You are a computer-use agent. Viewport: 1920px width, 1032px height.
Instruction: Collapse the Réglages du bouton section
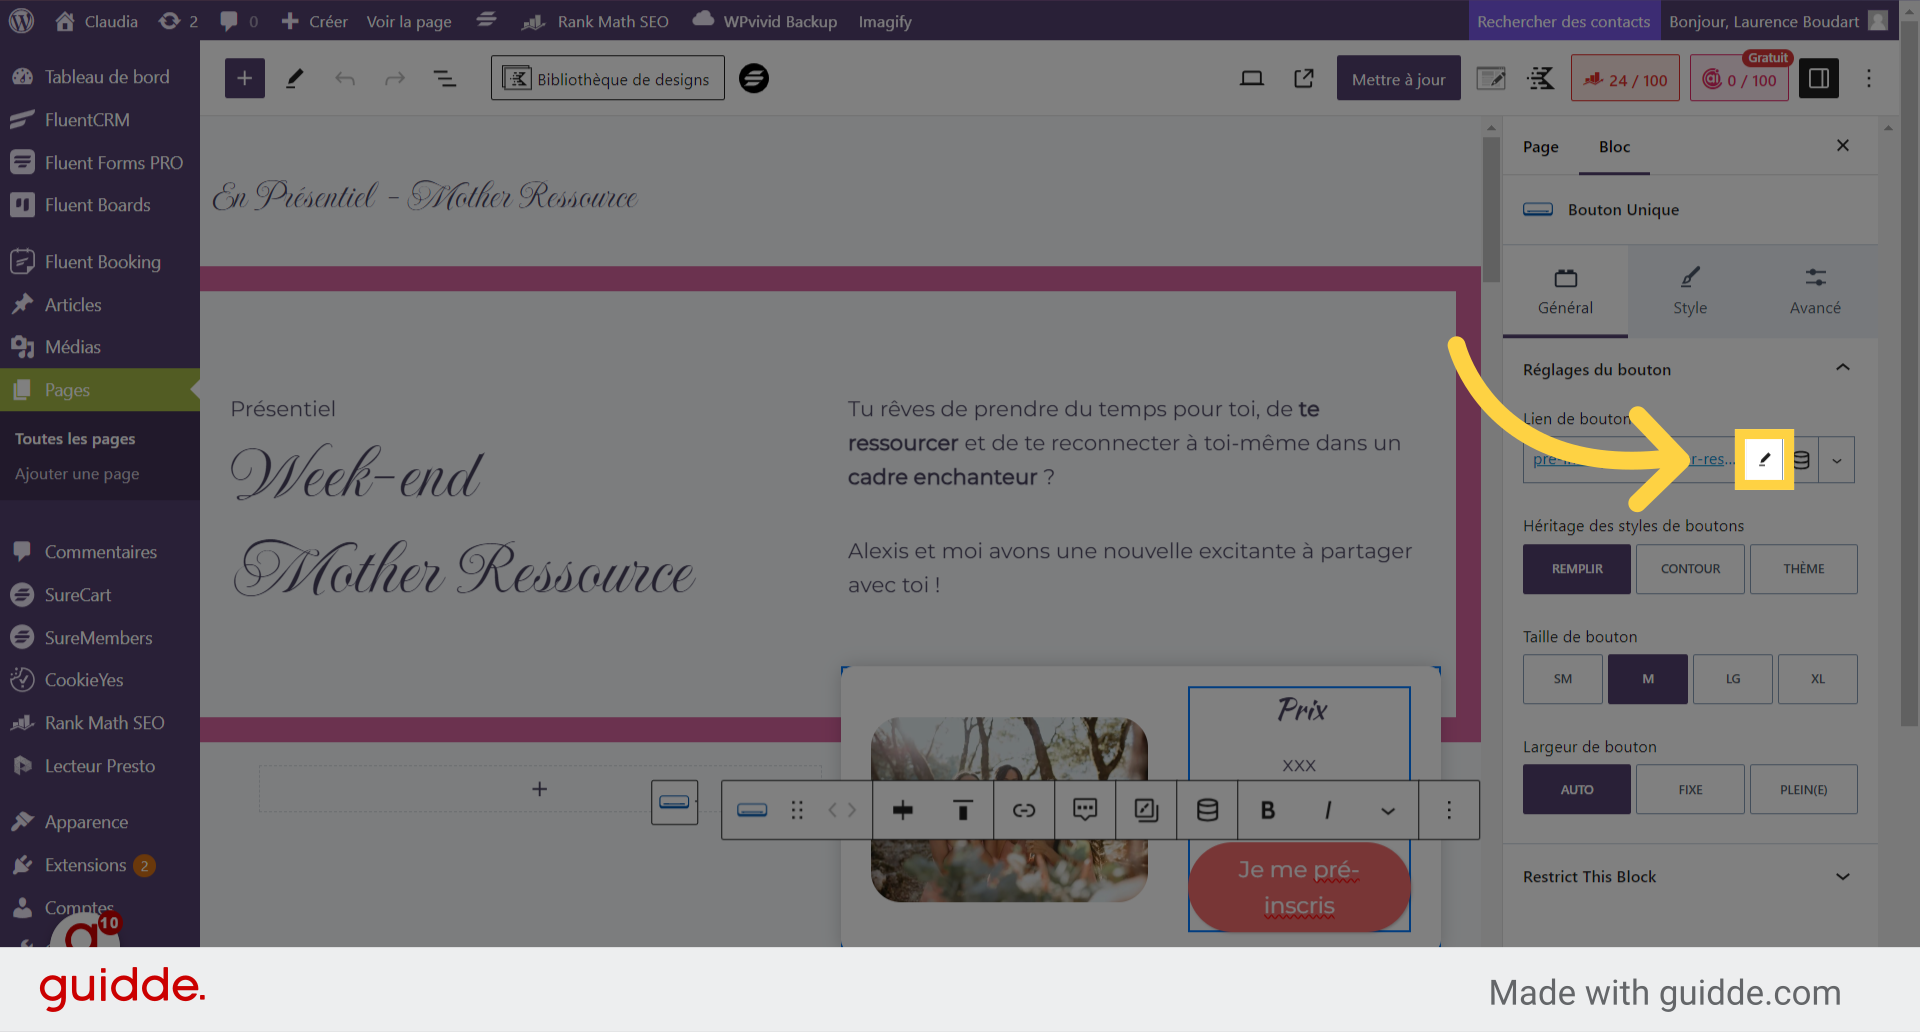click(1843, 368)
